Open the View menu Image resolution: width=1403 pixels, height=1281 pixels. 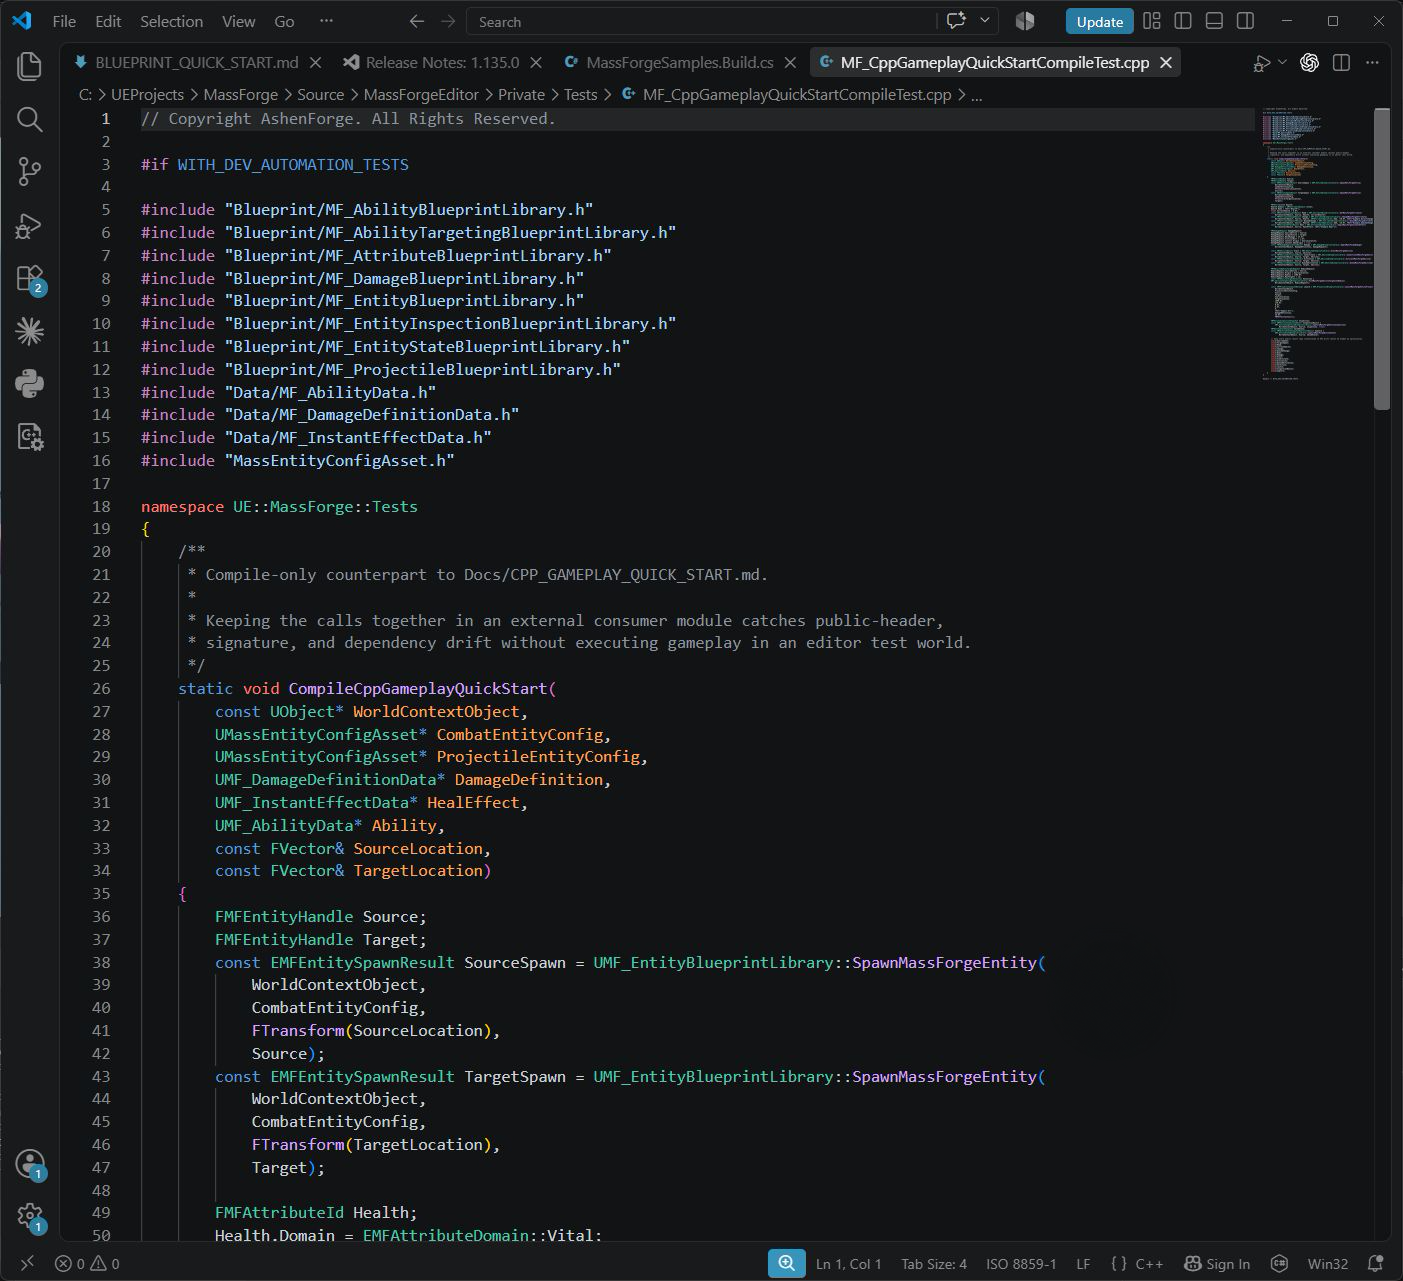pyautogui.click(x=238, y=21)
